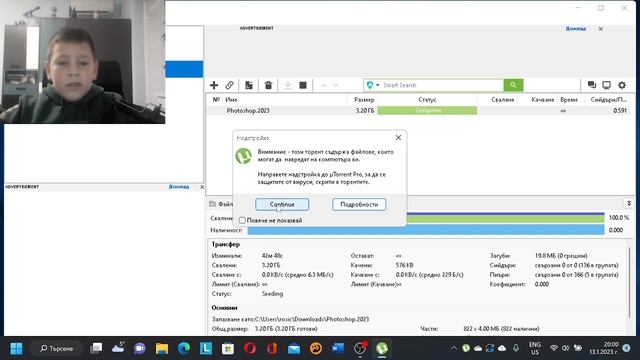Click the Remove Torrent trash icon
This screenshot has width=640, height=360.
click(268, 85)
